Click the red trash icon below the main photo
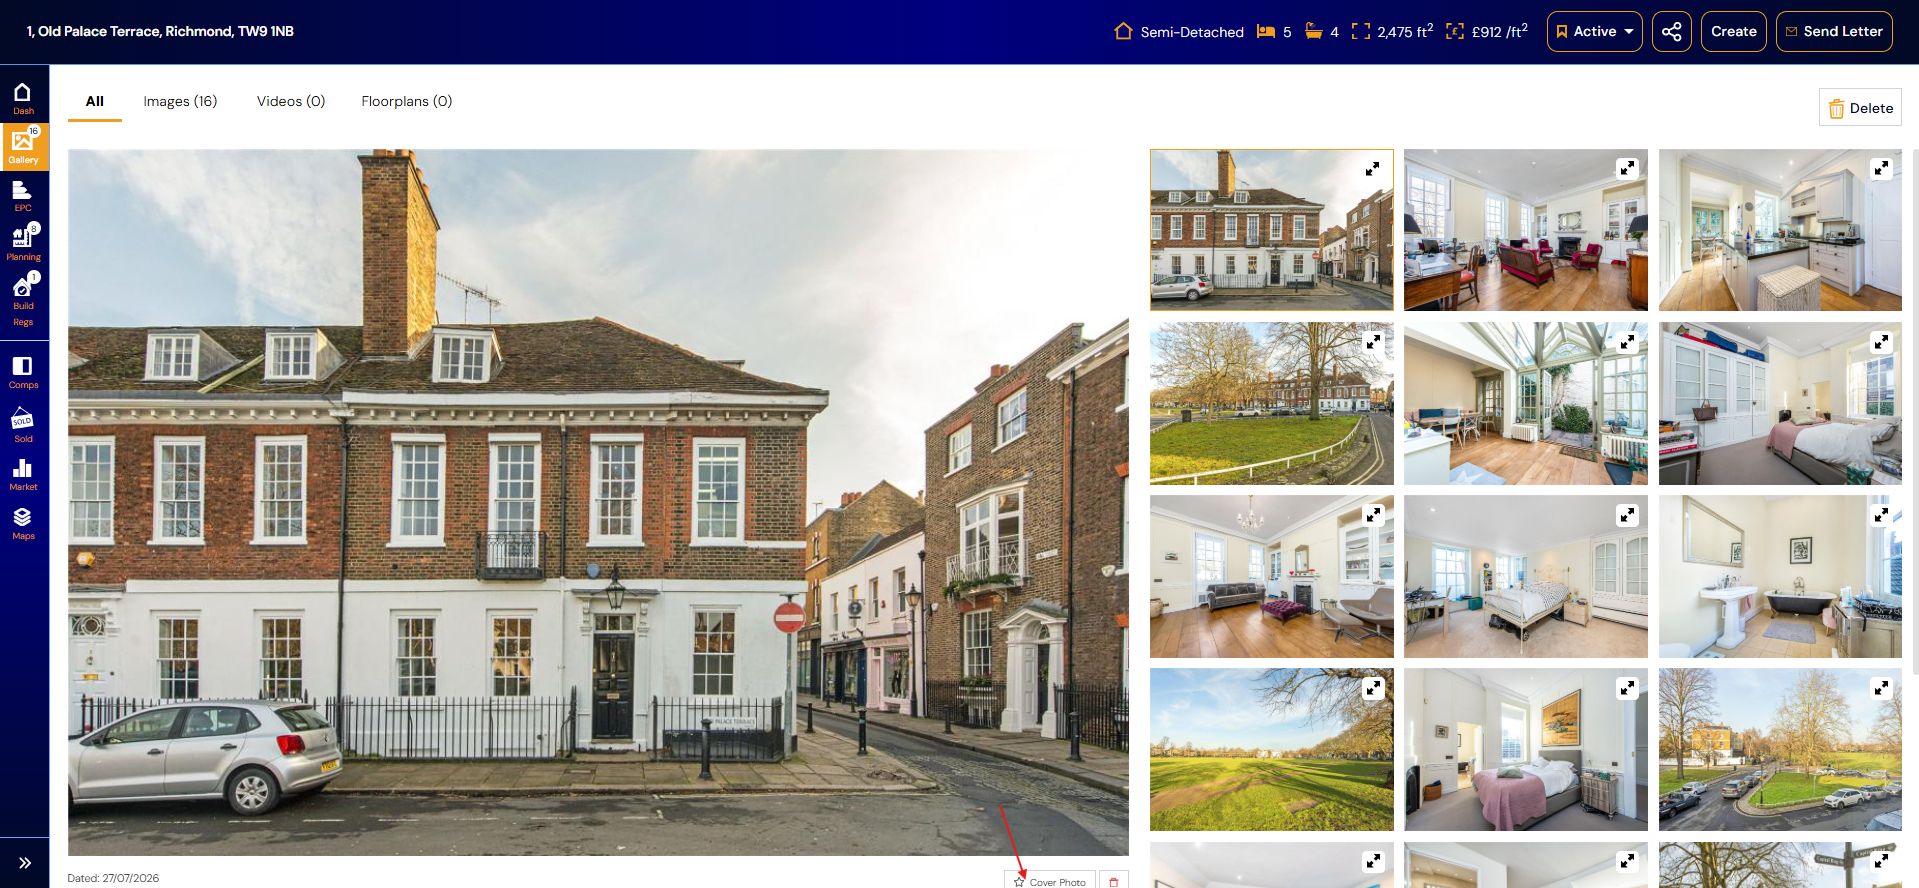 tap(1114, 881)
